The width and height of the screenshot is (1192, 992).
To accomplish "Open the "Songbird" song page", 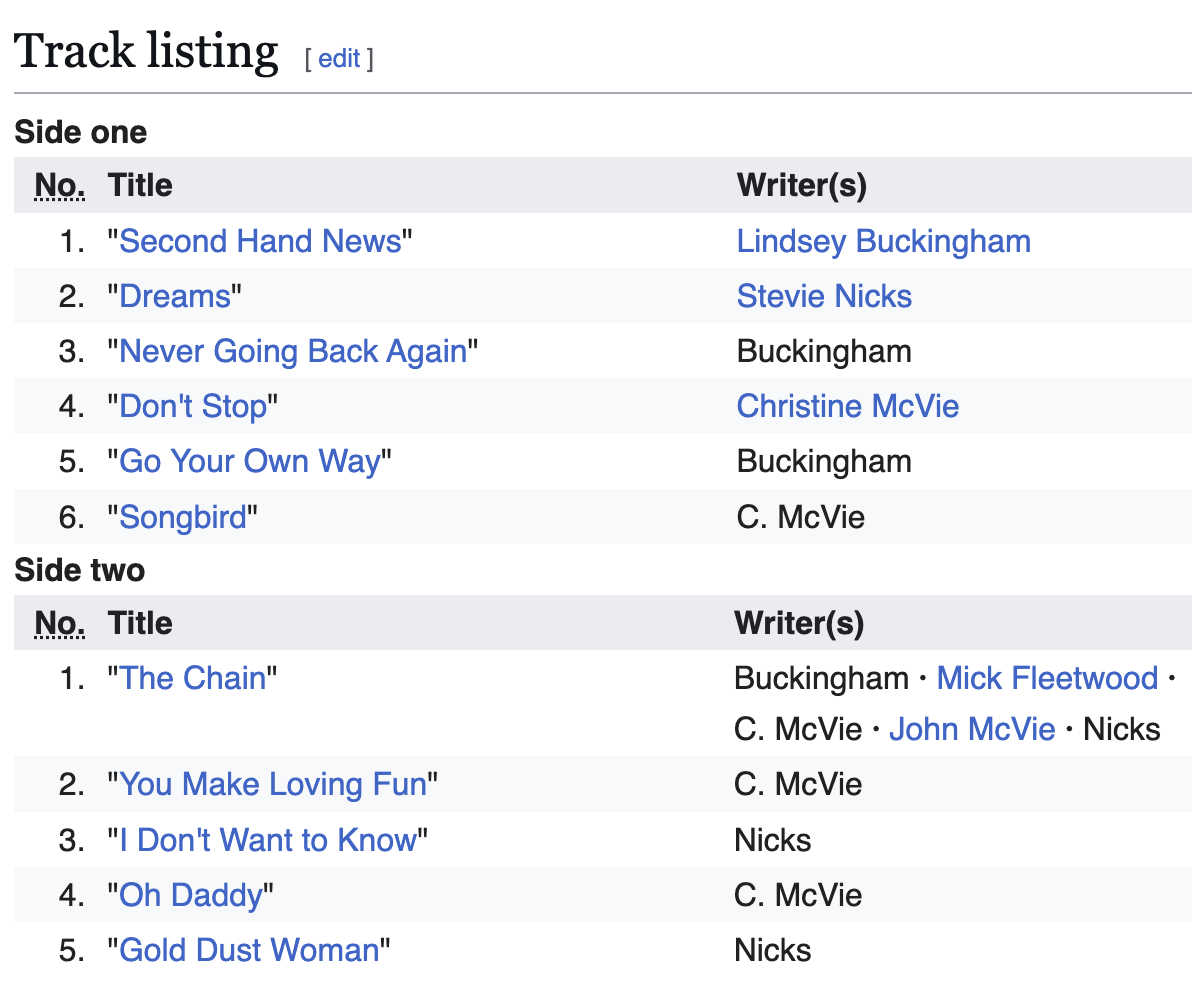I will click(x=183, y=517).
